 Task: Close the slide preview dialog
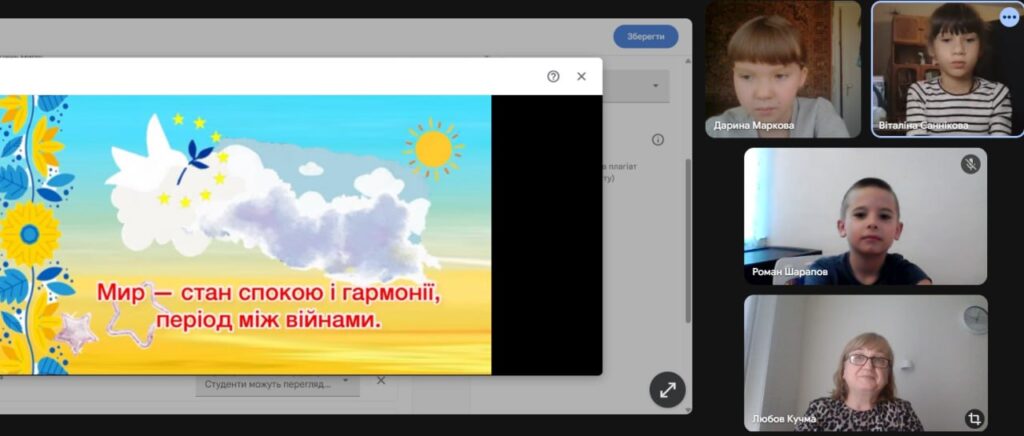pos(581,76)
